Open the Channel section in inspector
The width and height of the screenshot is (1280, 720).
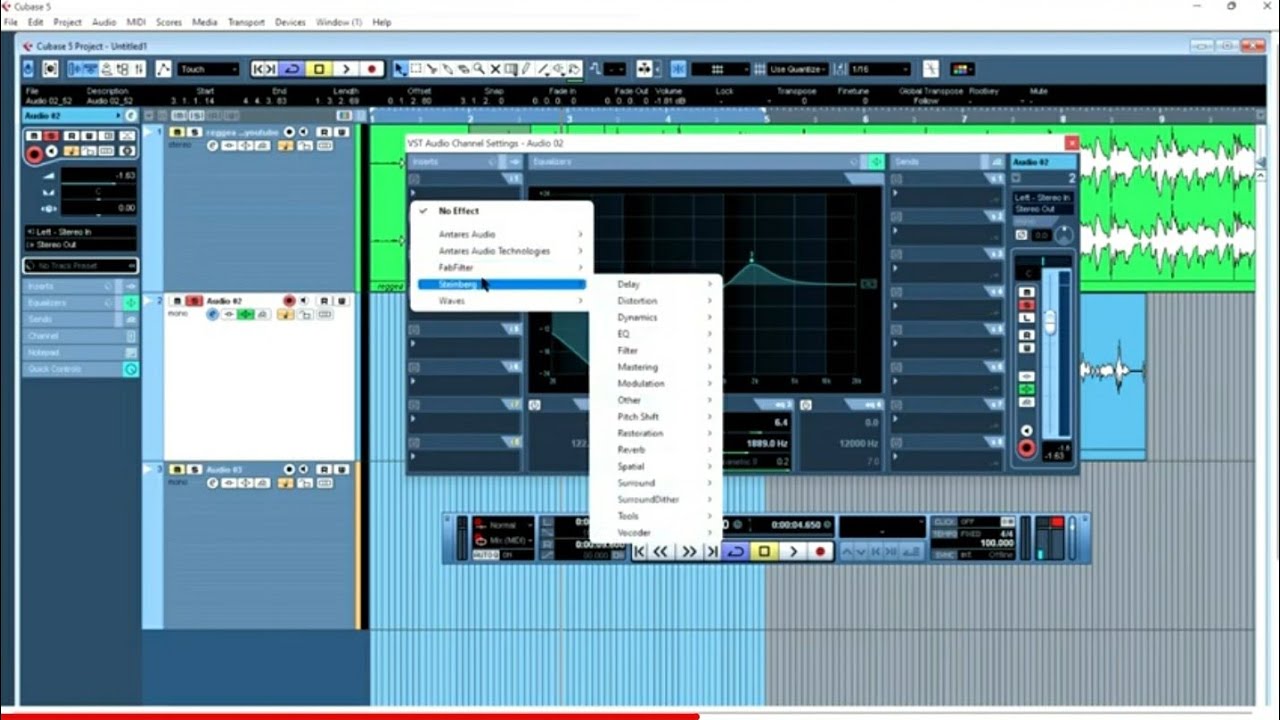[x=80, y=336]
